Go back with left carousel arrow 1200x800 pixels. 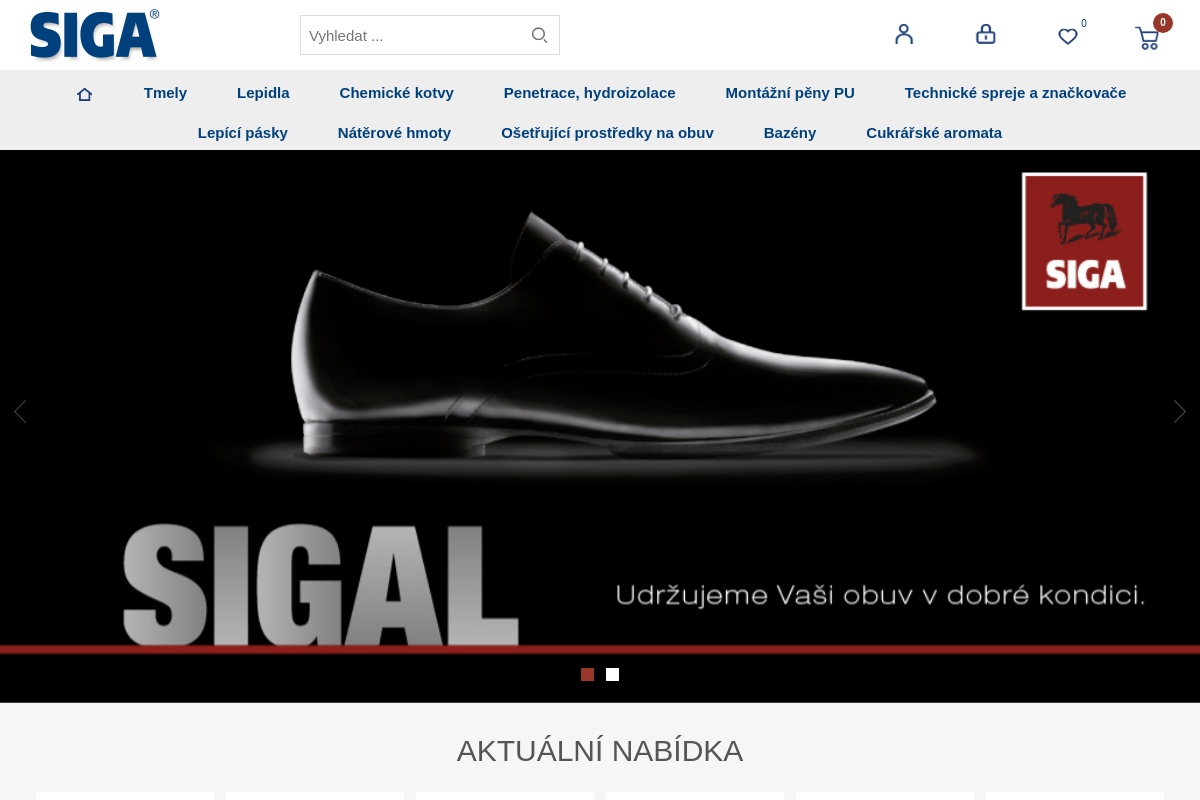[x=20, y=411]
